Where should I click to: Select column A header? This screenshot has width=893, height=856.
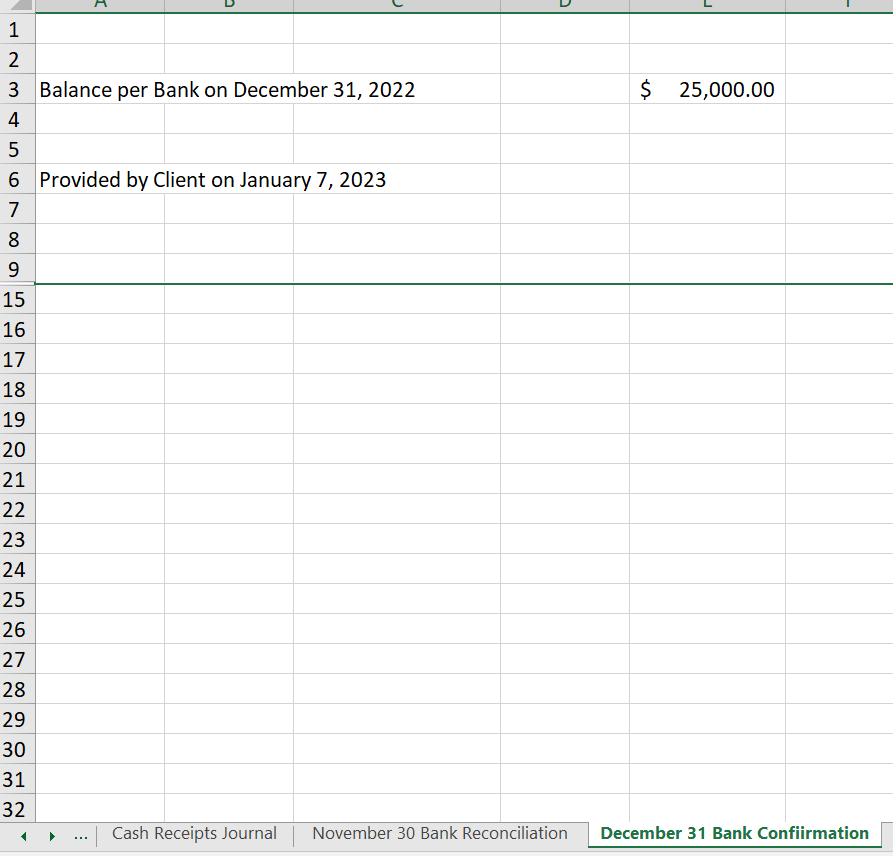(100, 5)
